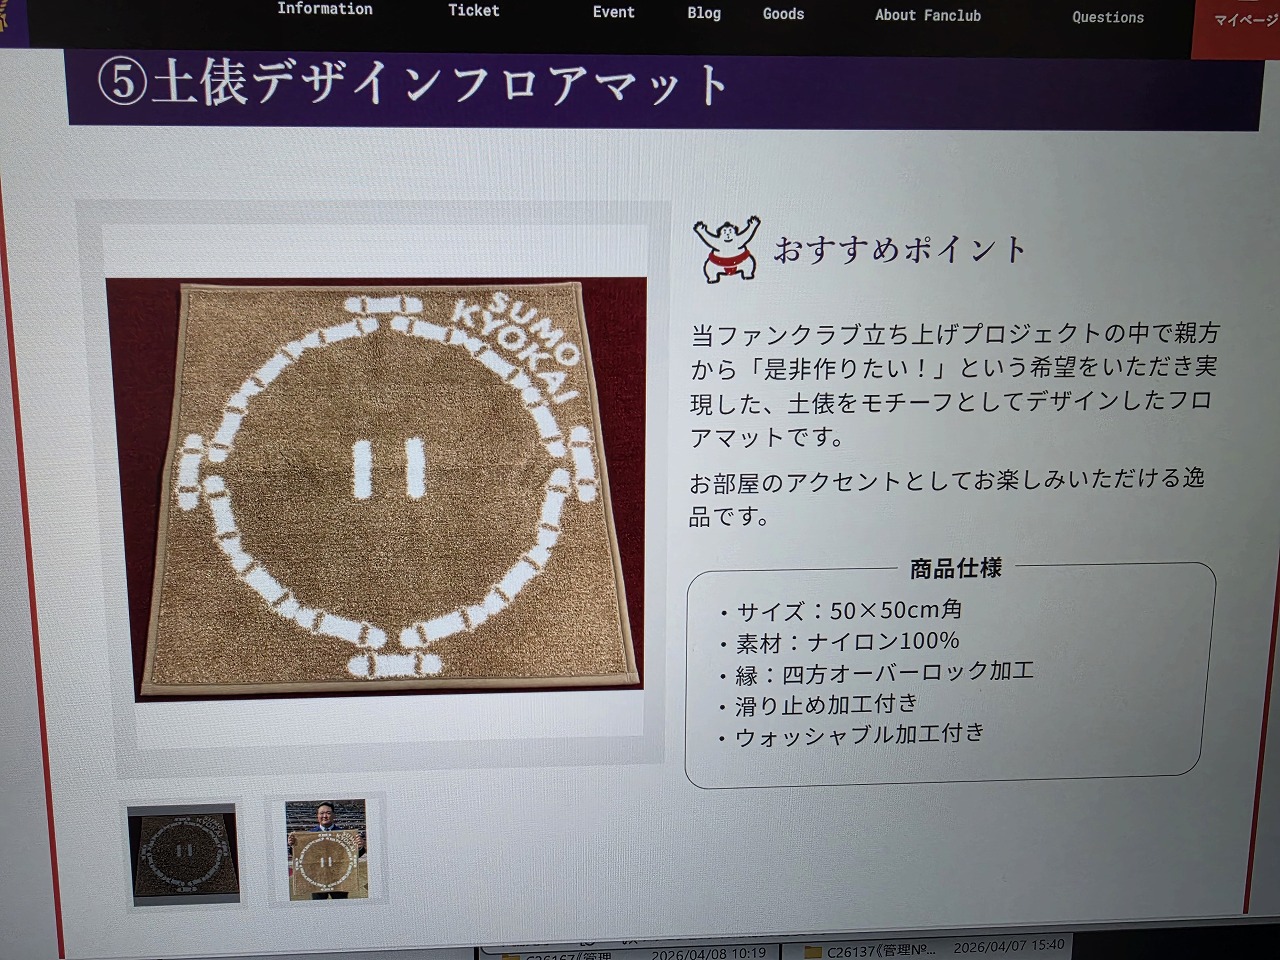1280x960 pixels.
Task: Open the Information menu
Action: [x=325, y=9]
